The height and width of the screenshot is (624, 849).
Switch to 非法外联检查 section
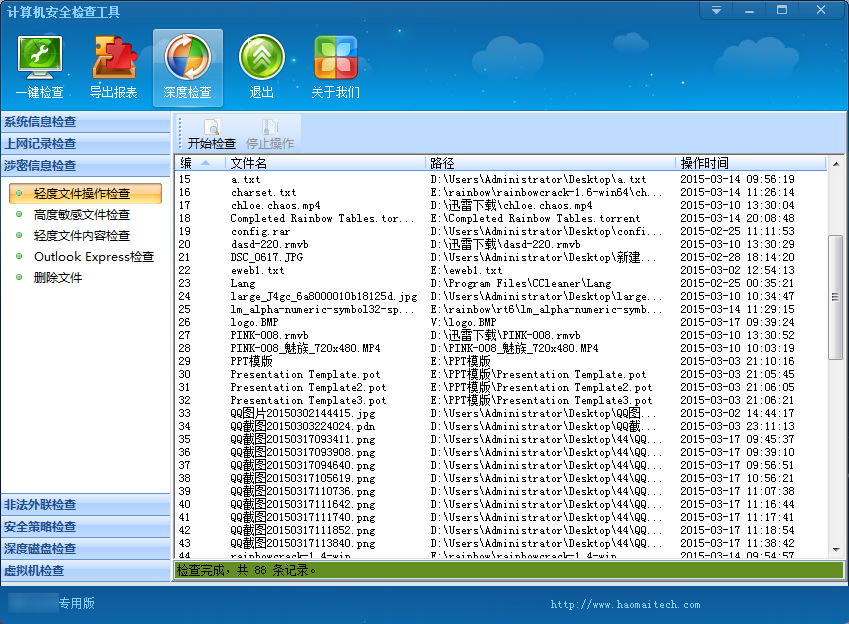[86, 505]
